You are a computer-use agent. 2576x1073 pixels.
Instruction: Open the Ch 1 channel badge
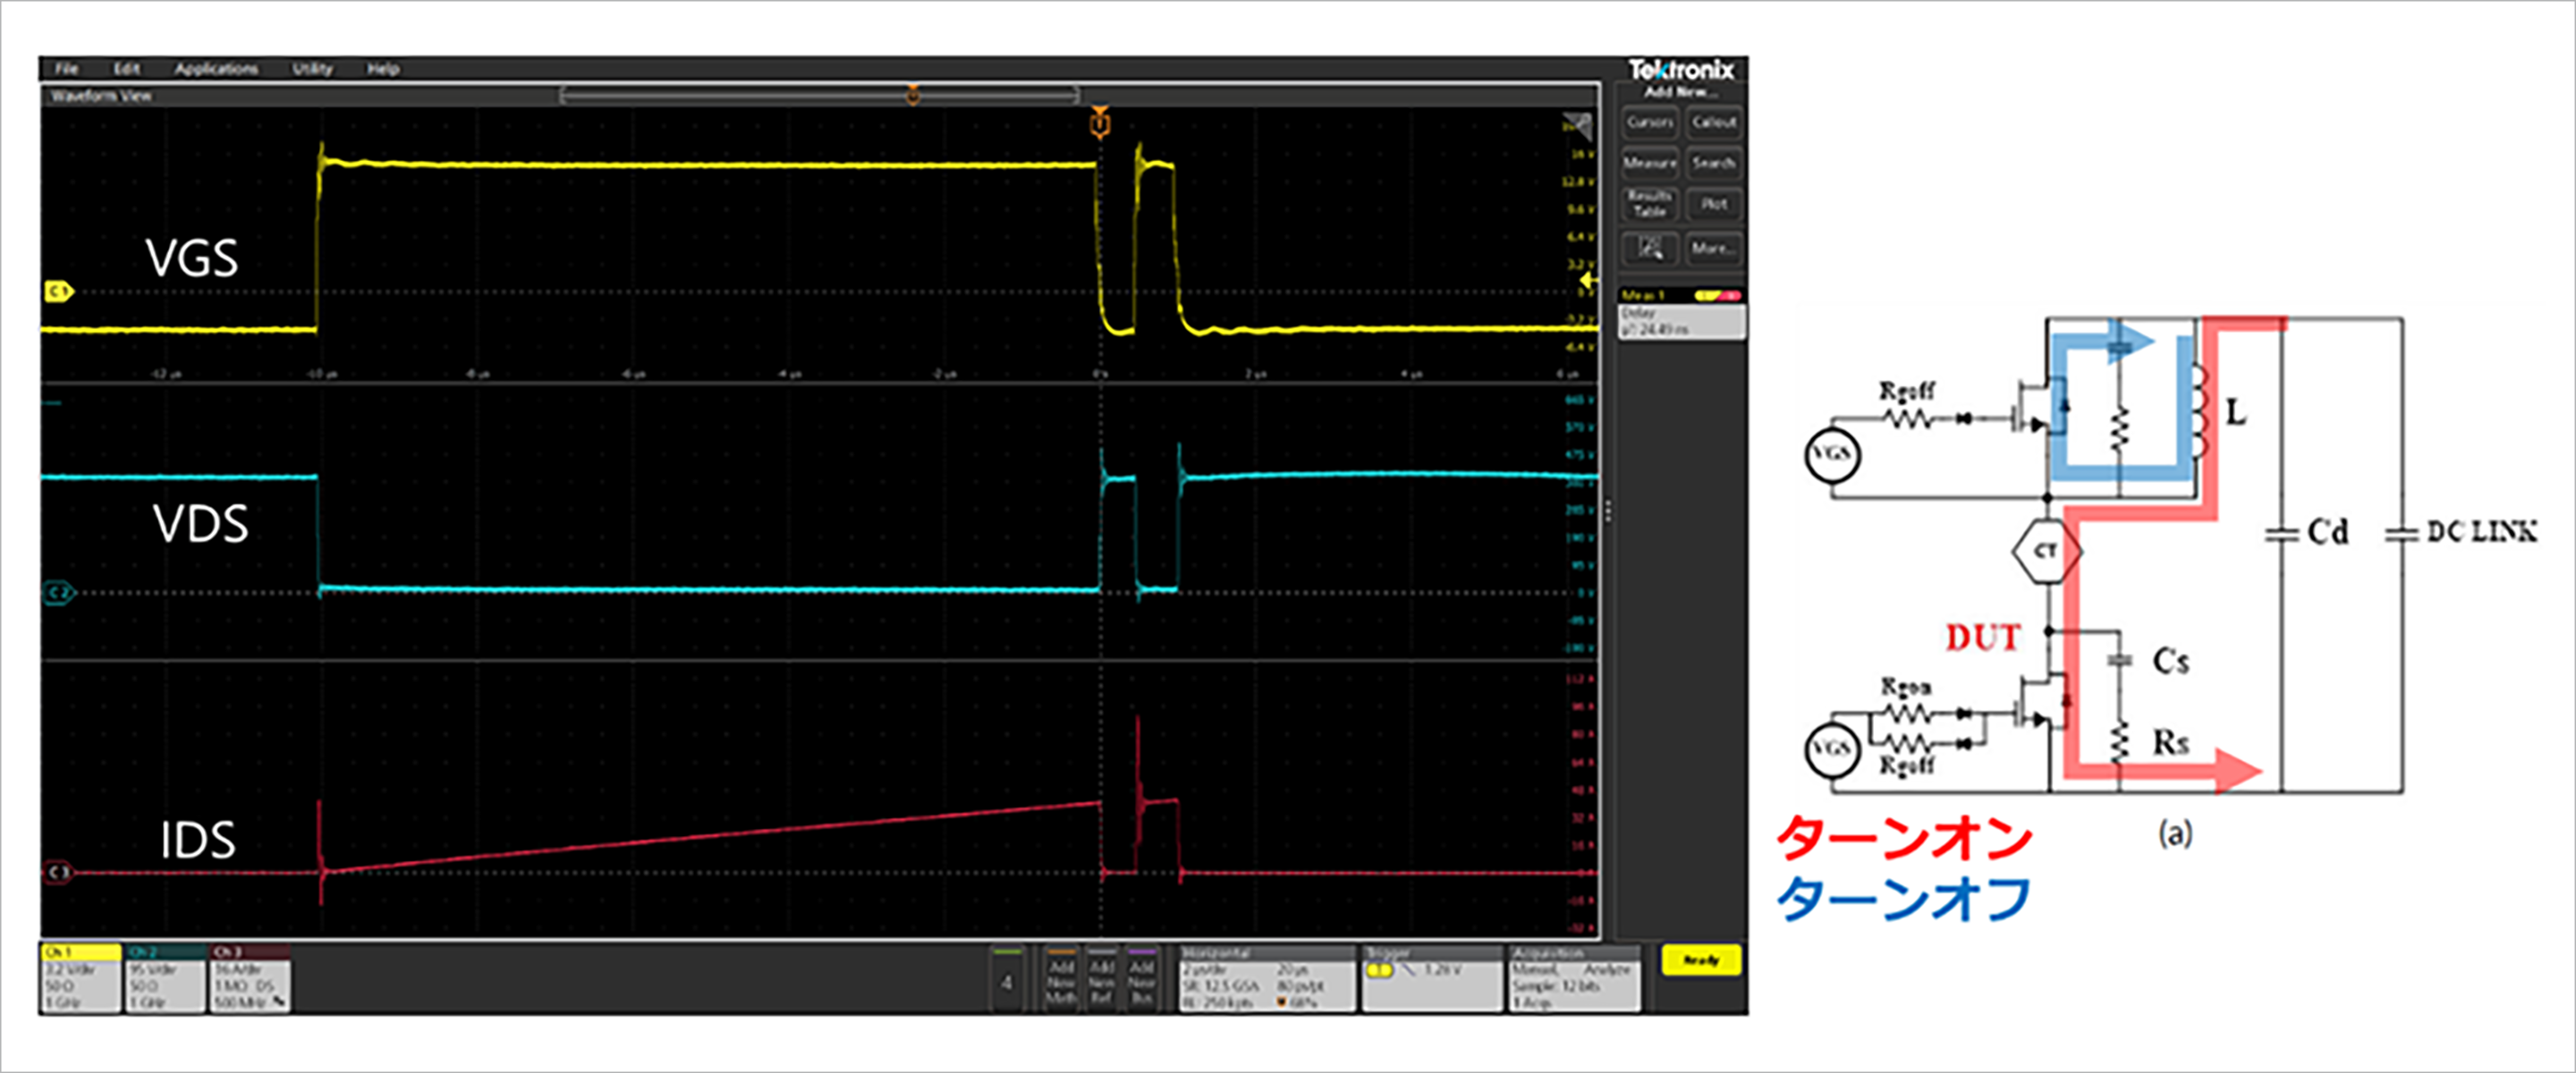(x=80, y=977)
